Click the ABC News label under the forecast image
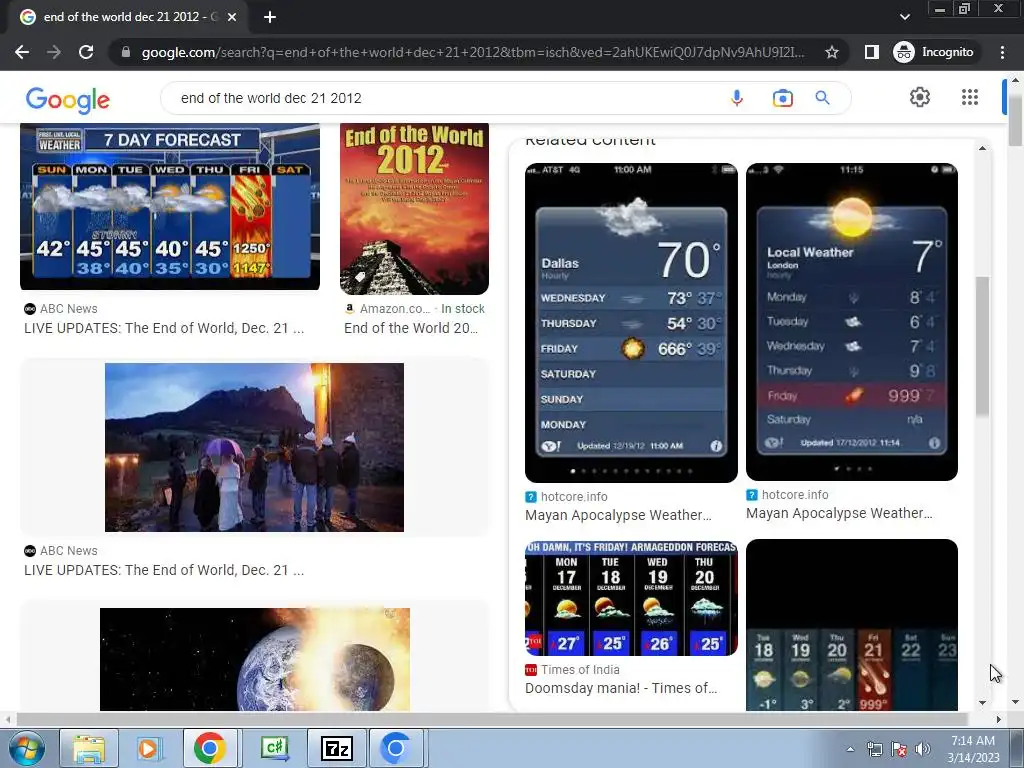Image resolution: width=1024 pixels, height=768 pixels. (x=69, y=309)
